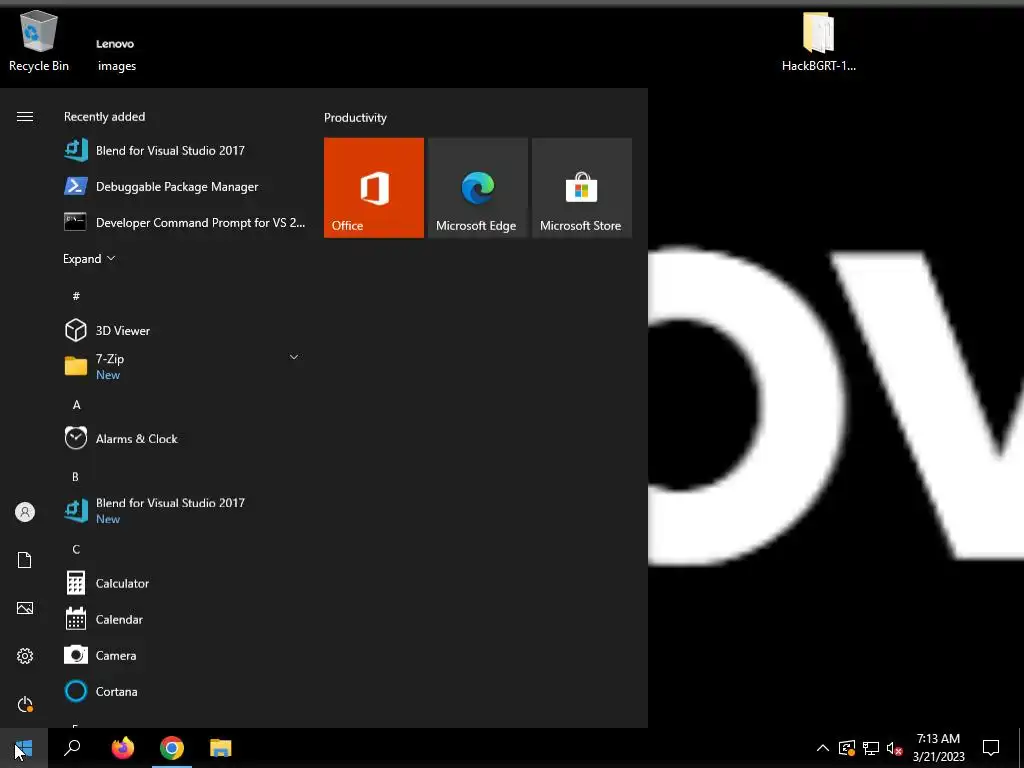Open the Calendar app

185,619
